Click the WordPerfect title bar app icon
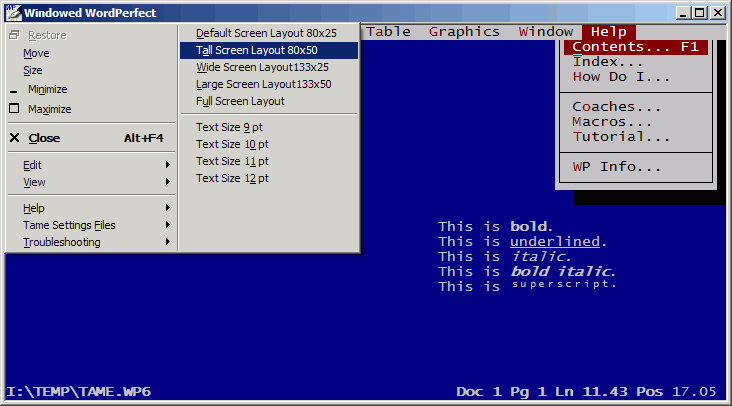The height and width of the screenshot is (406, 732). (13, 13)
